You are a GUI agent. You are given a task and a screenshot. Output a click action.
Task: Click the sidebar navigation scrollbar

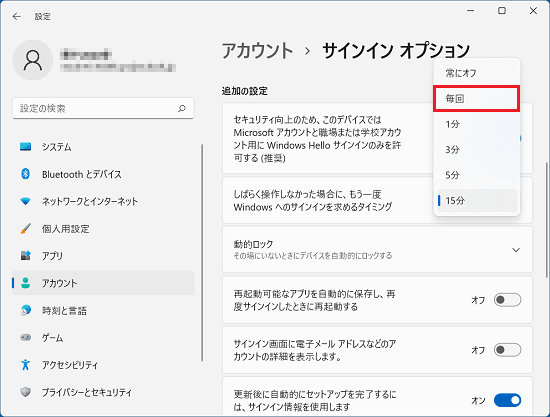click(x=202, y=253)
